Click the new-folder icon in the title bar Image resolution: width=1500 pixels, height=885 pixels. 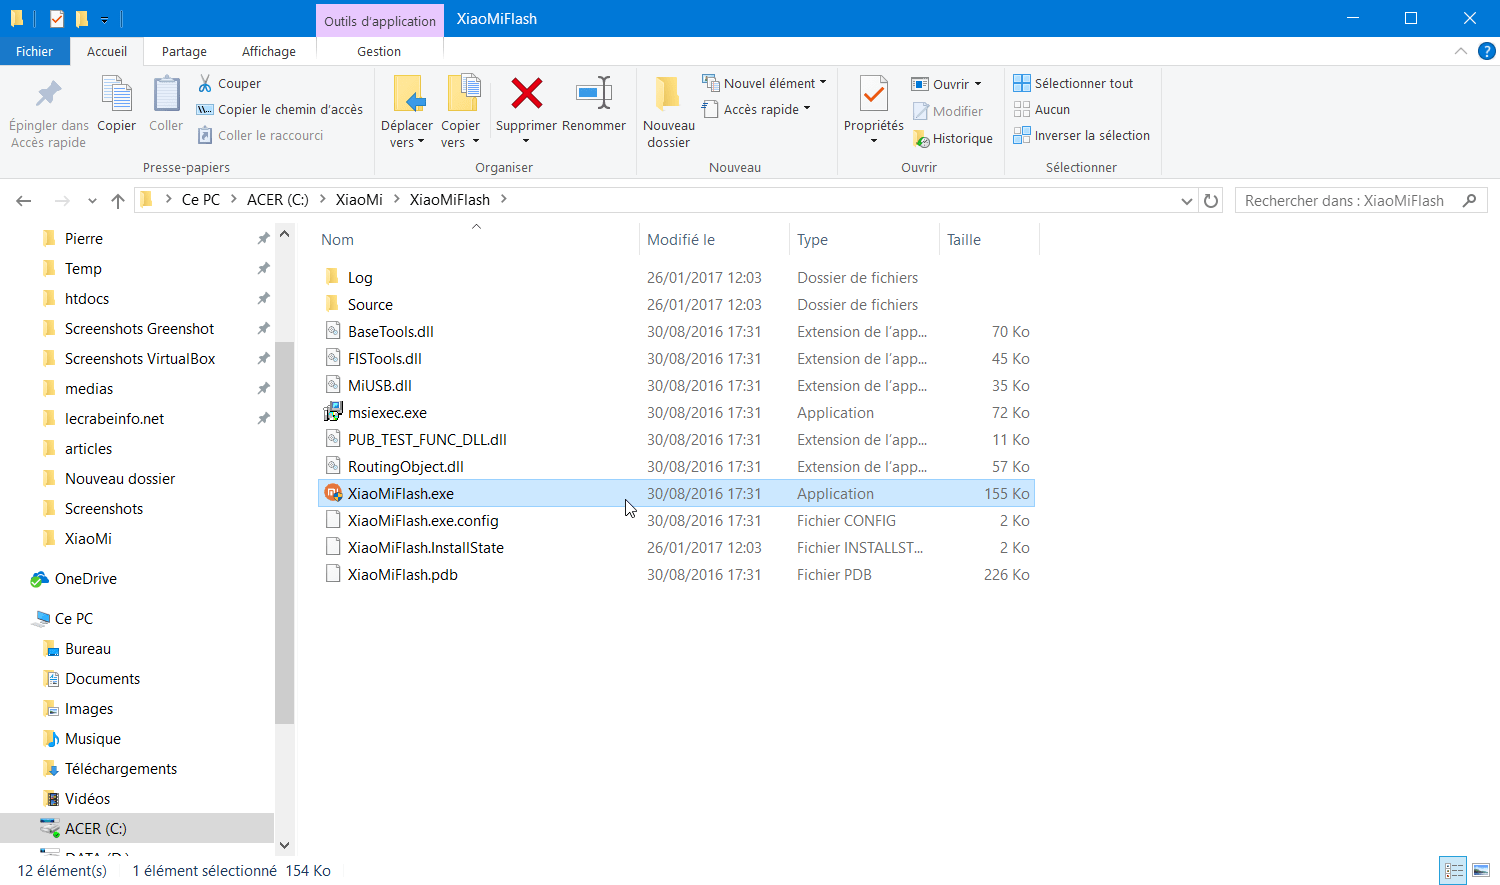(x=82, y=18)
